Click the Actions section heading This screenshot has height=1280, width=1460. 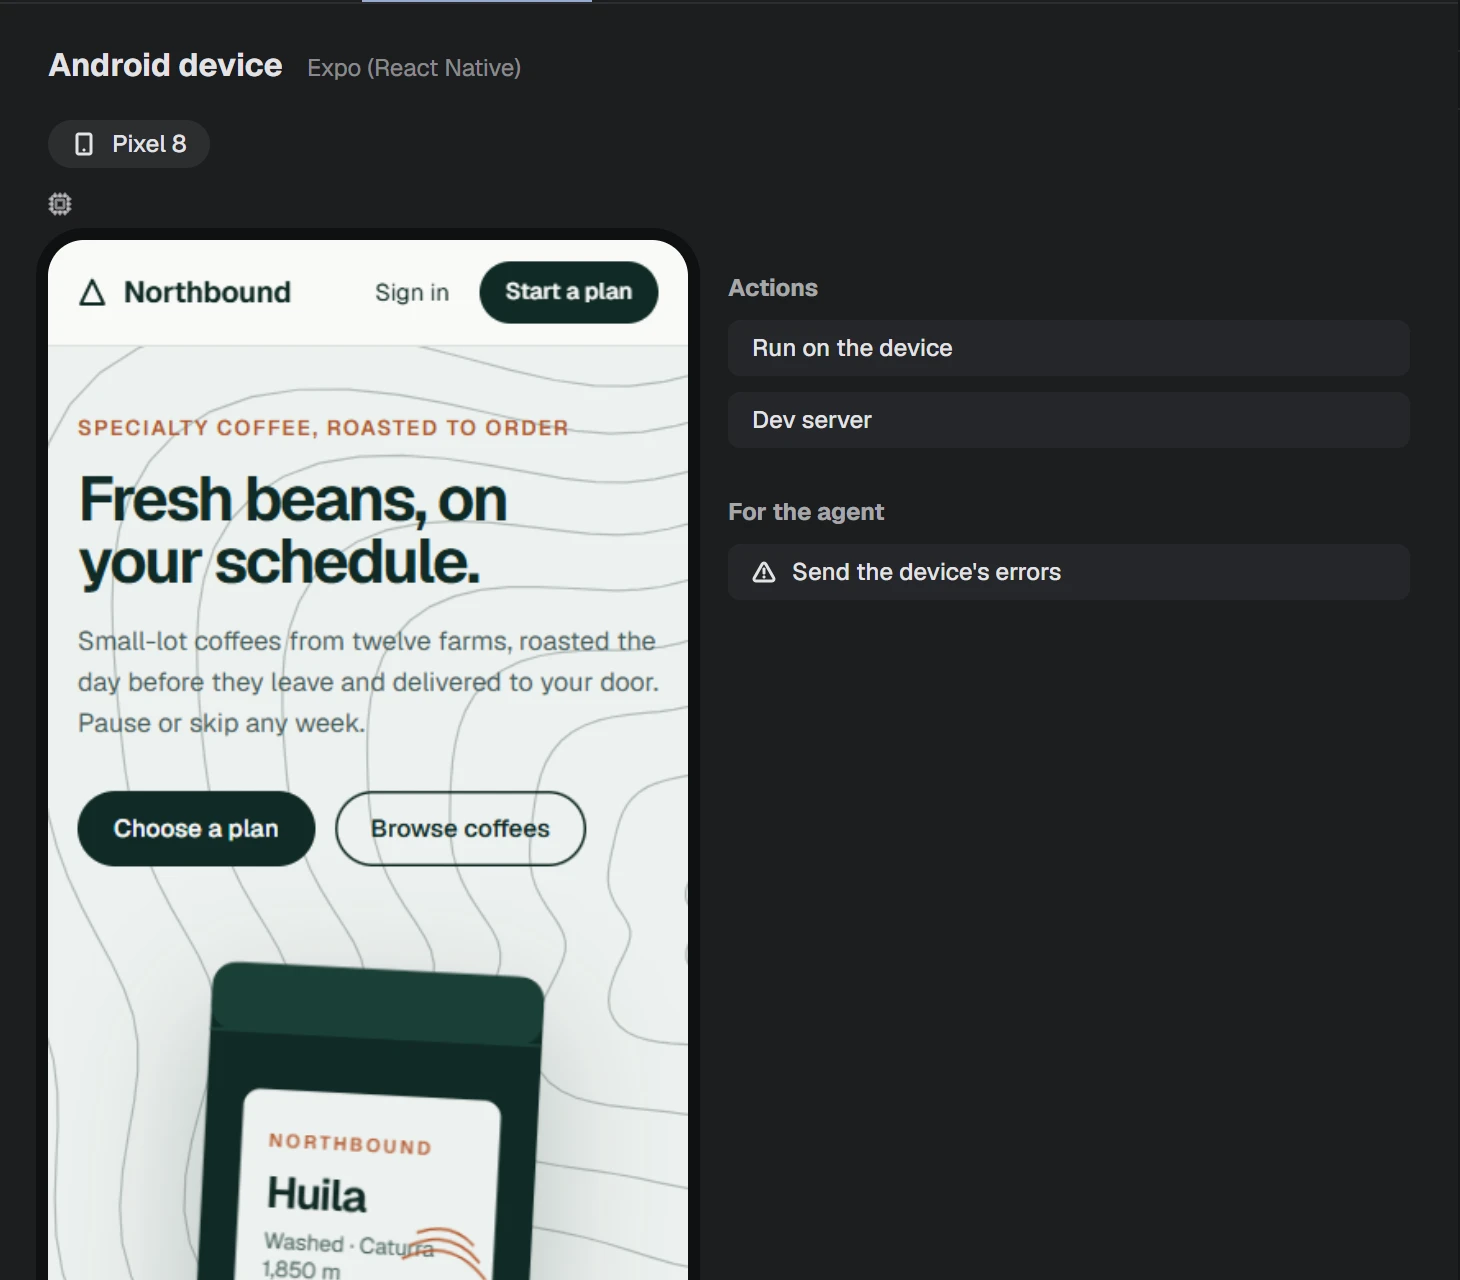pyautogui.click(x=773, y=288)
